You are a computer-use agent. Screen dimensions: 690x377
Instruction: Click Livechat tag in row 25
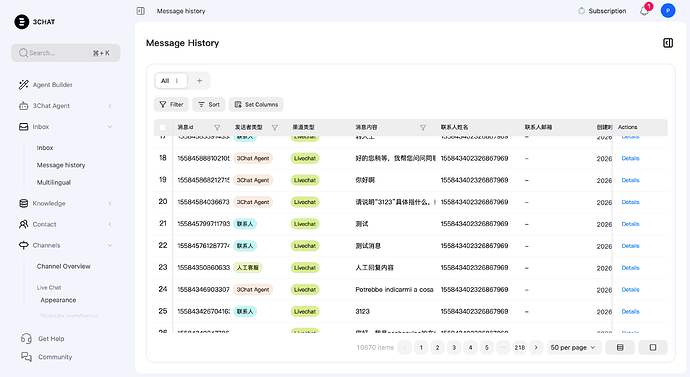tap(305, 311)
